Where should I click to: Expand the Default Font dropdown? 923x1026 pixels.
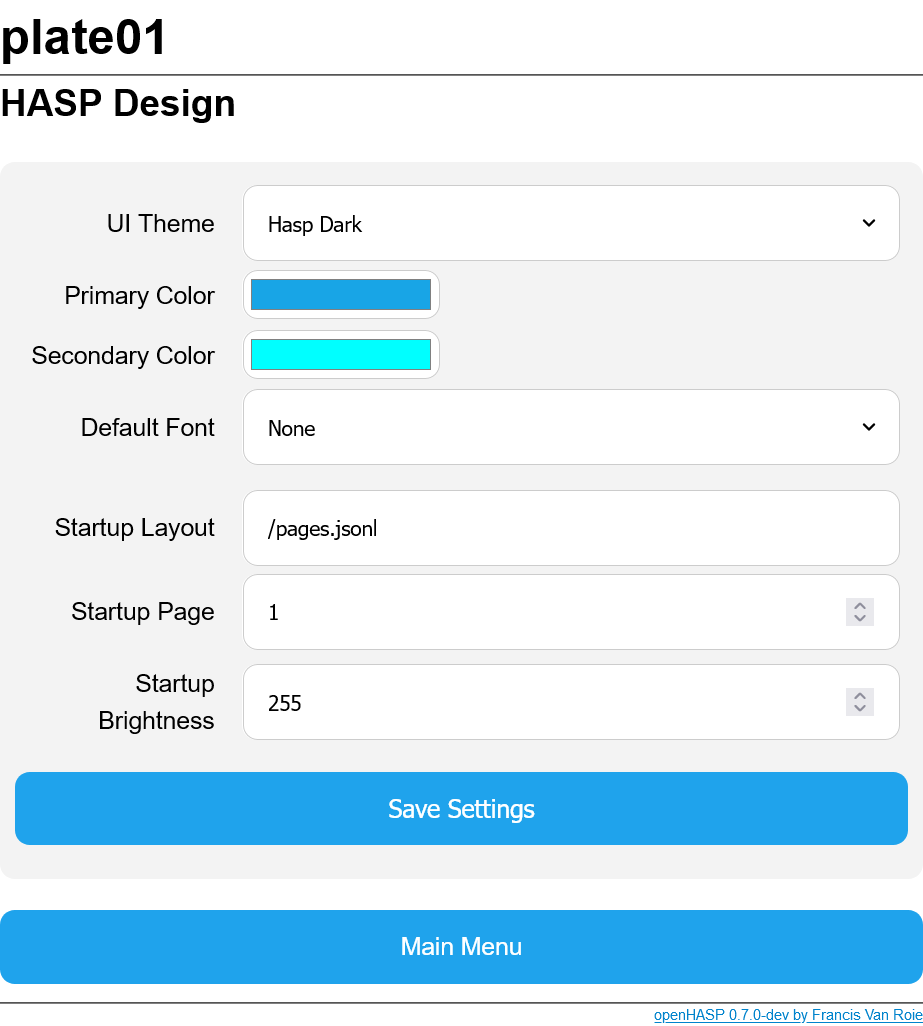[x=570, y=428]
